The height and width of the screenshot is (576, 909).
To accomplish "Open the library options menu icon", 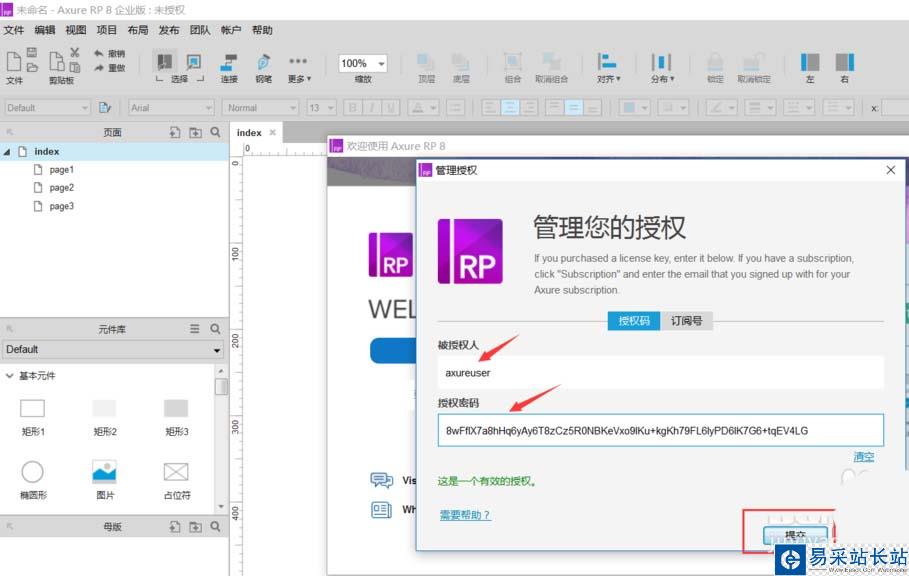I will click(x=195, y=329).
